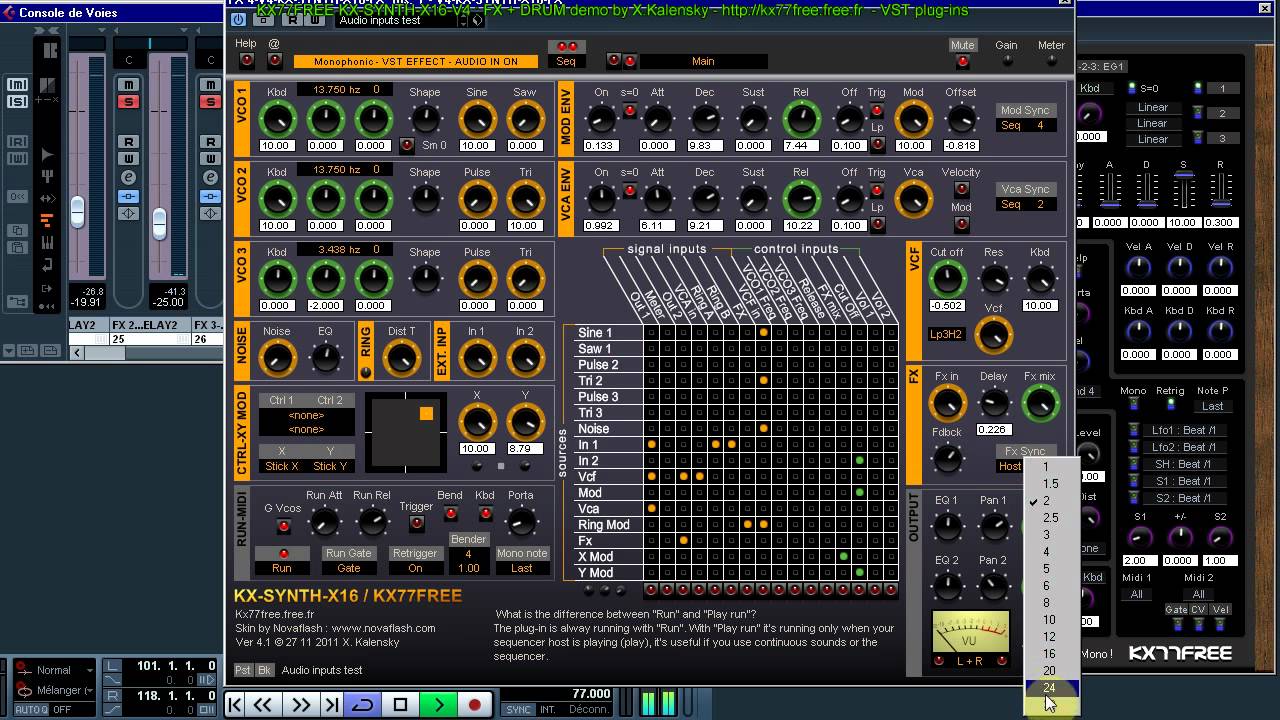Toggle the G Vcos LED in RUN-MIDI
This screenshot has height=720, width=1280.
[283, 526]
